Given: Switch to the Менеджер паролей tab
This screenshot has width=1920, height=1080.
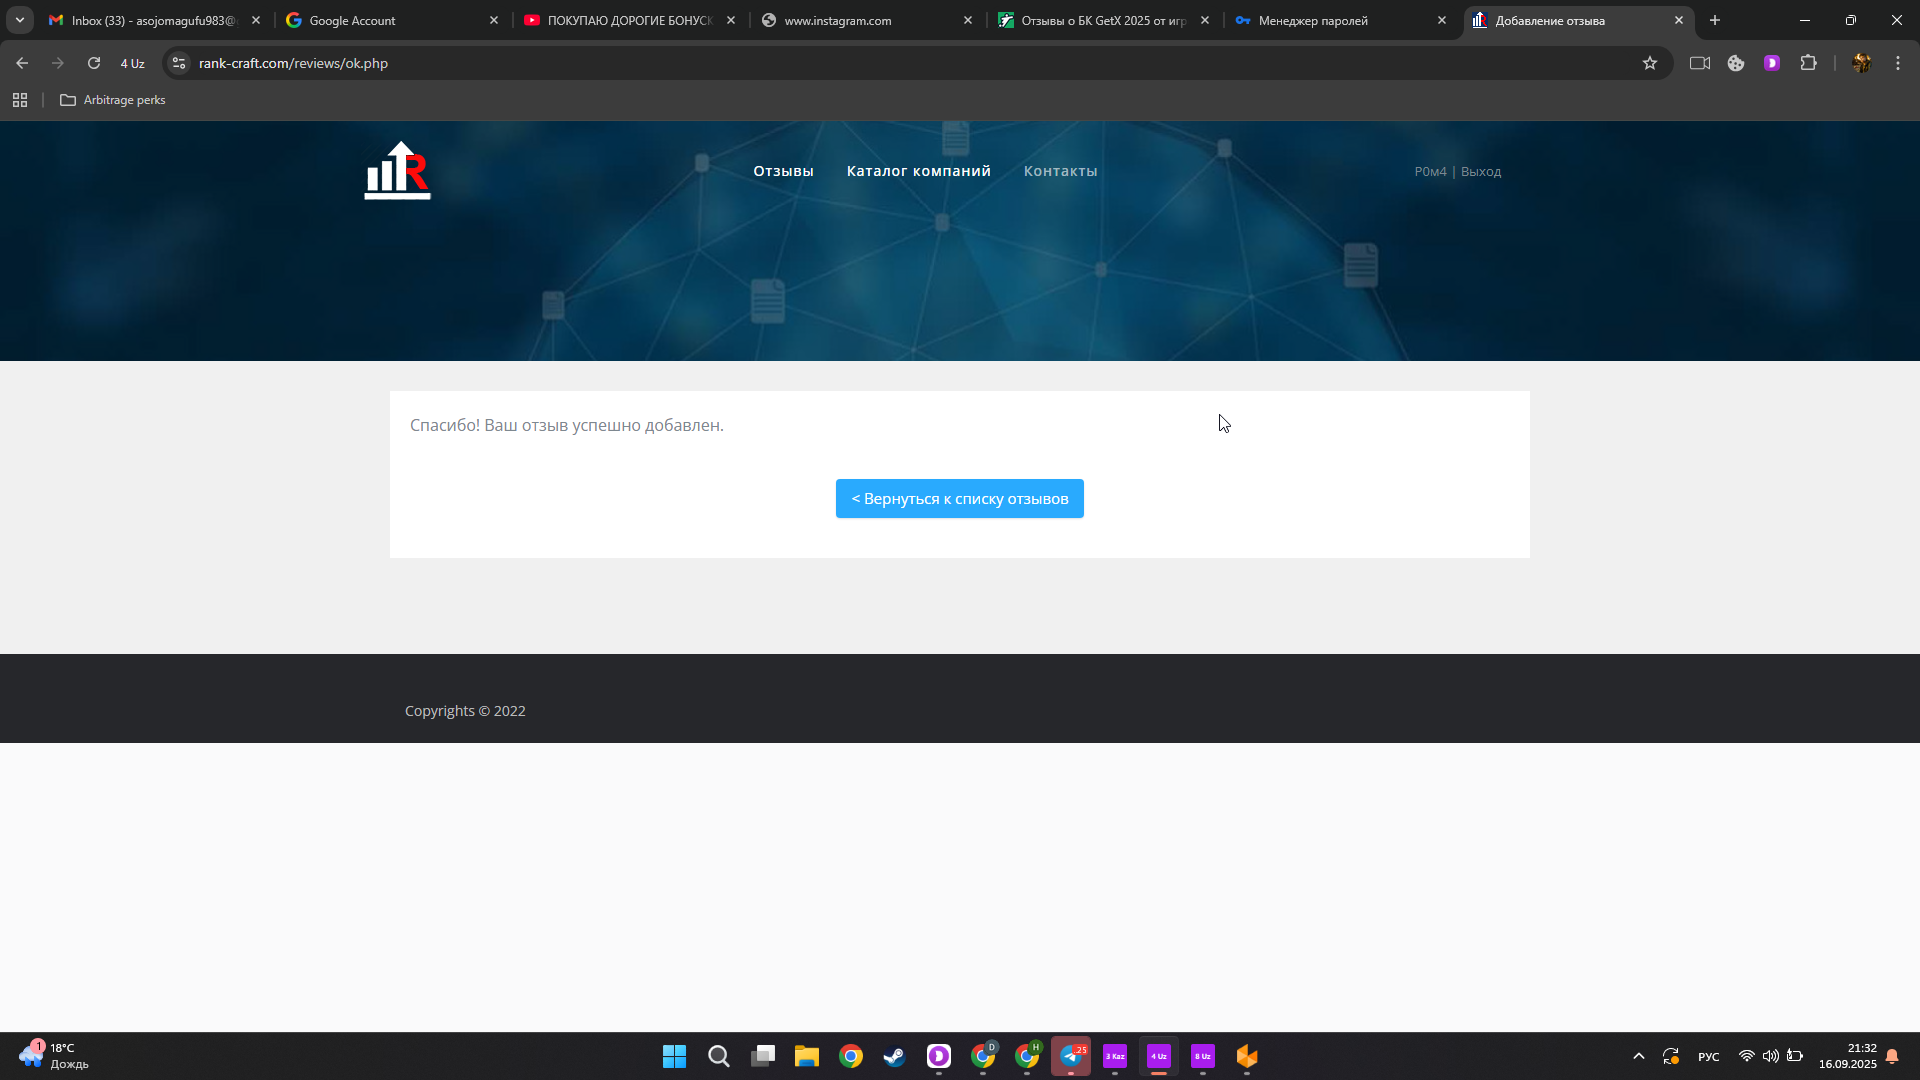Looking at the screenshot, I should [x=1339, y=20].
